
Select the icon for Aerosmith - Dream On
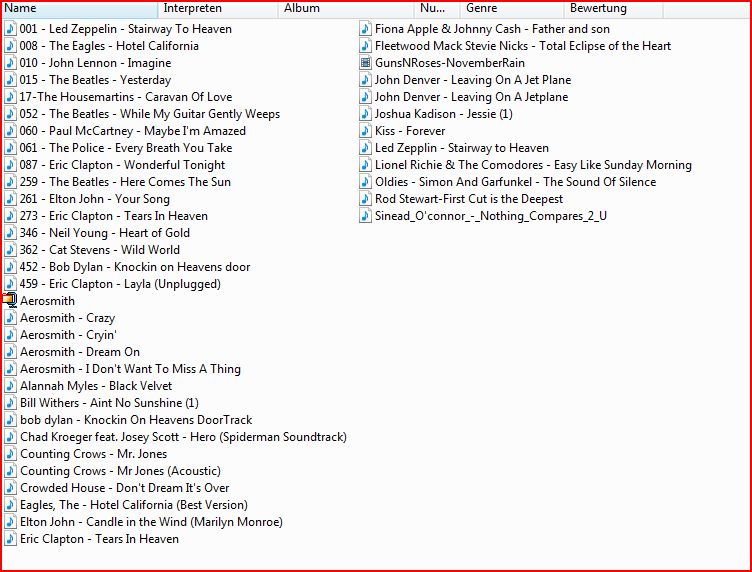(x=10, y=352)
